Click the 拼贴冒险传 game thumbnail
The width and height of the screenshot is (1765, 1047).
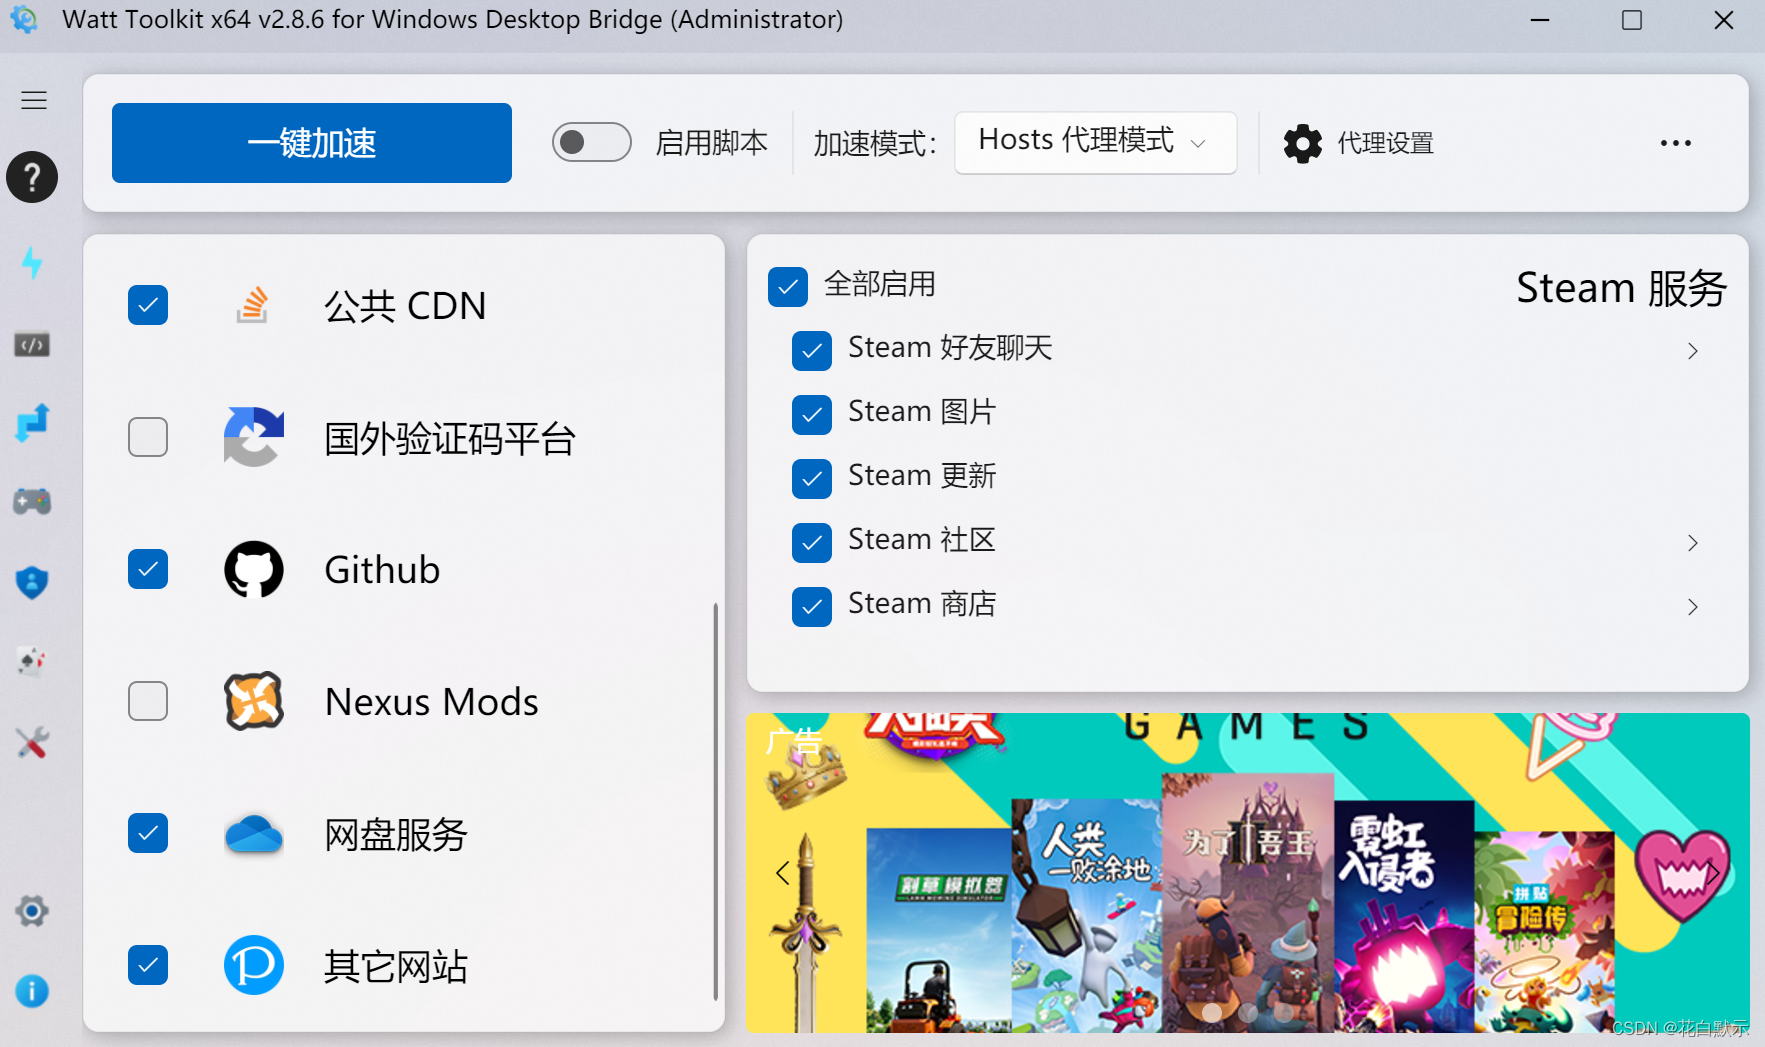(1545, 932)
